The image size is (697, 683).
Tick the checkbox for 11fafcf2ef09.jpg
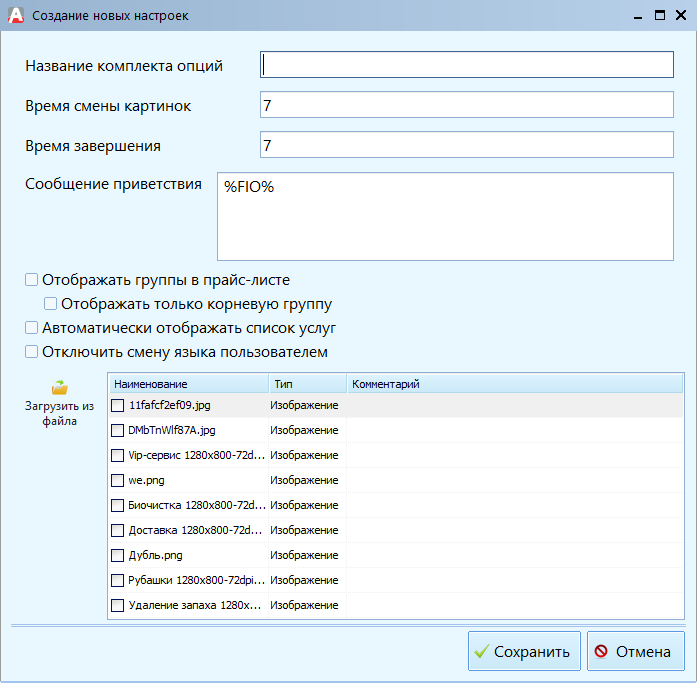(x=118, y=405)
